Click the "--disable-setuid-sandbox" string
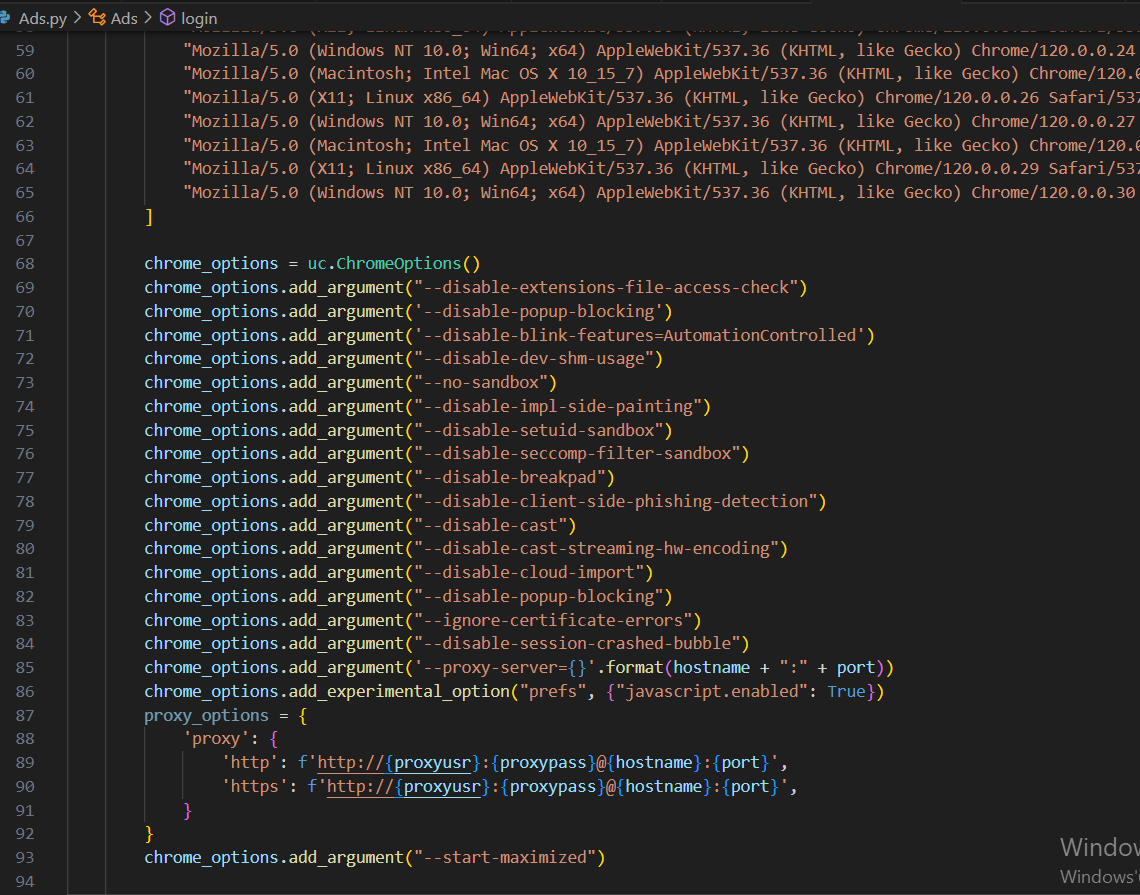The width and height of the screenshot is (1140, 895). [x=539, y=430]
